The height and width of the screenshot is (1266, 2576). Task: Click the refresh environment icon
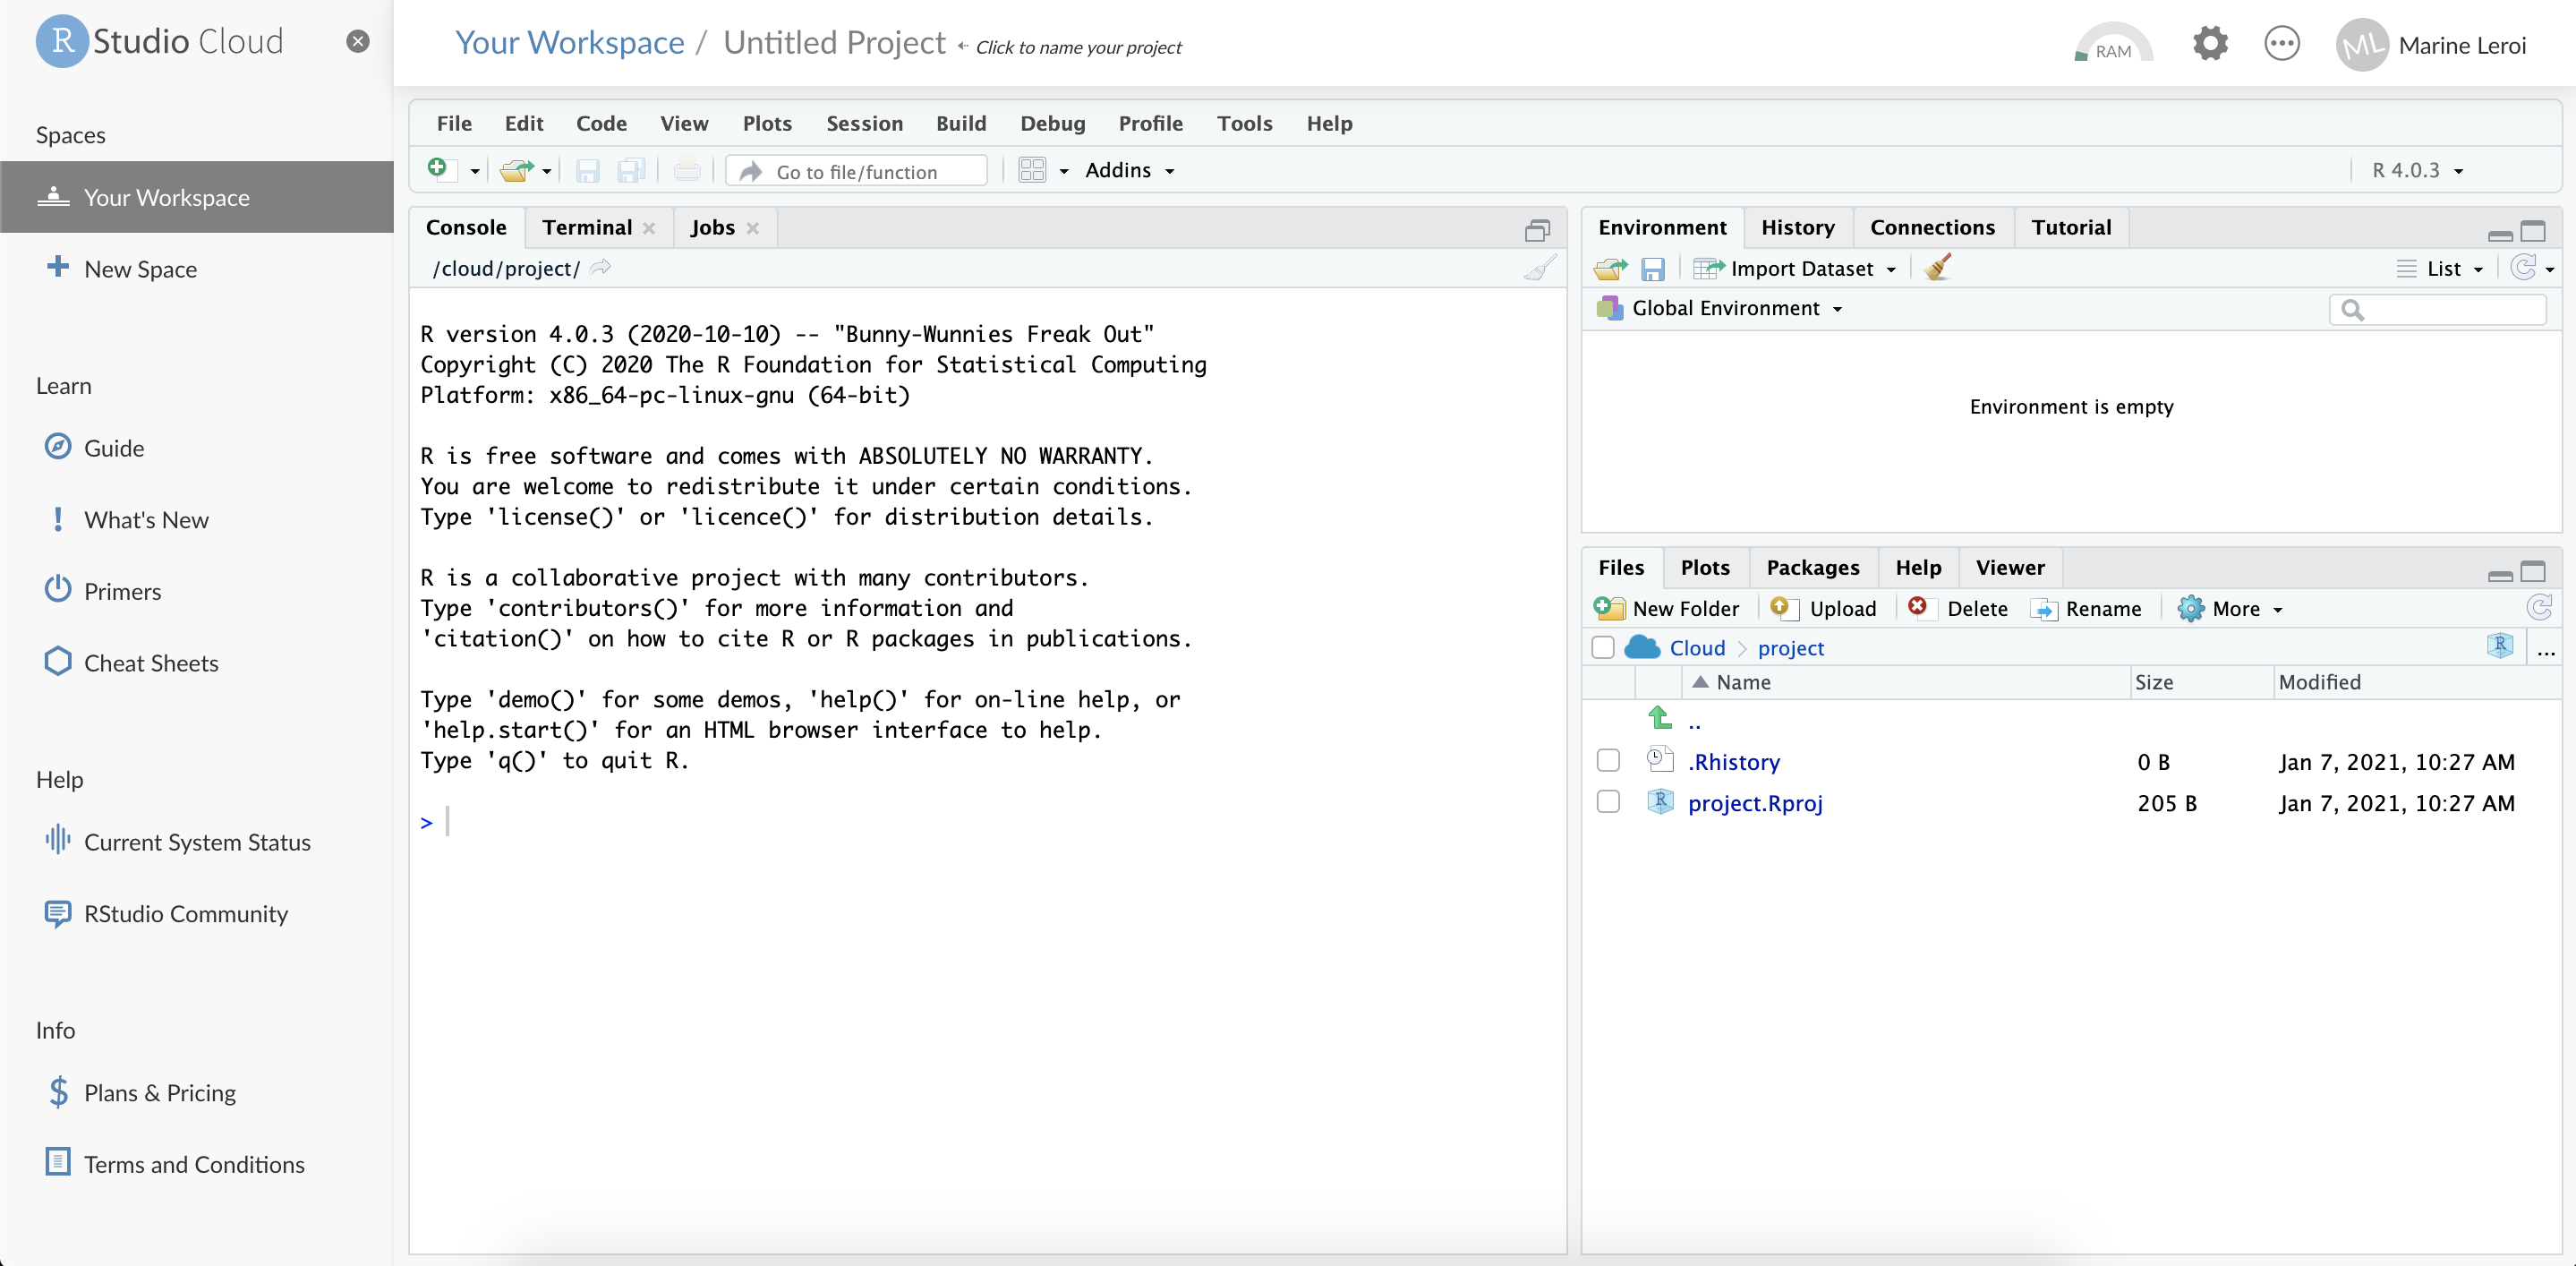point(2523,267)
